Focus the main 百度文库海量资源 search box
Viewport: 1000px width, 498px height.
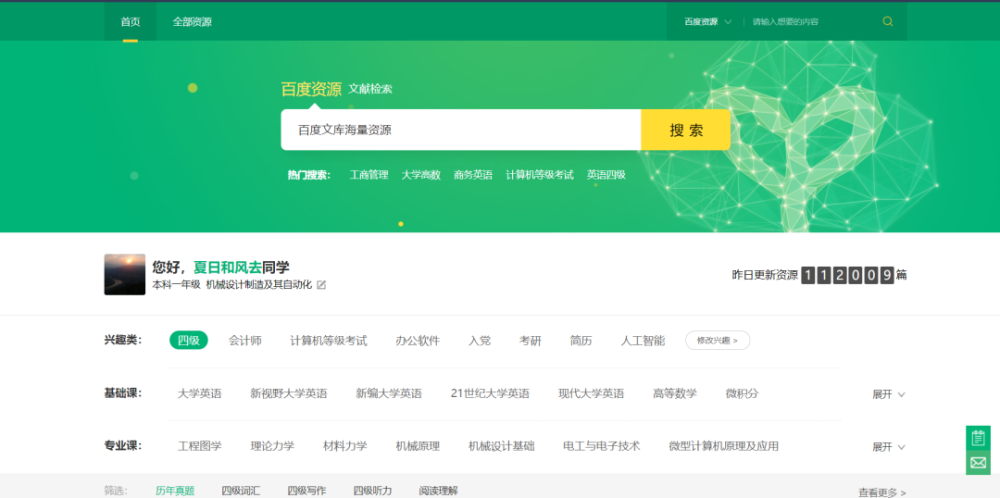click(461, 130)
